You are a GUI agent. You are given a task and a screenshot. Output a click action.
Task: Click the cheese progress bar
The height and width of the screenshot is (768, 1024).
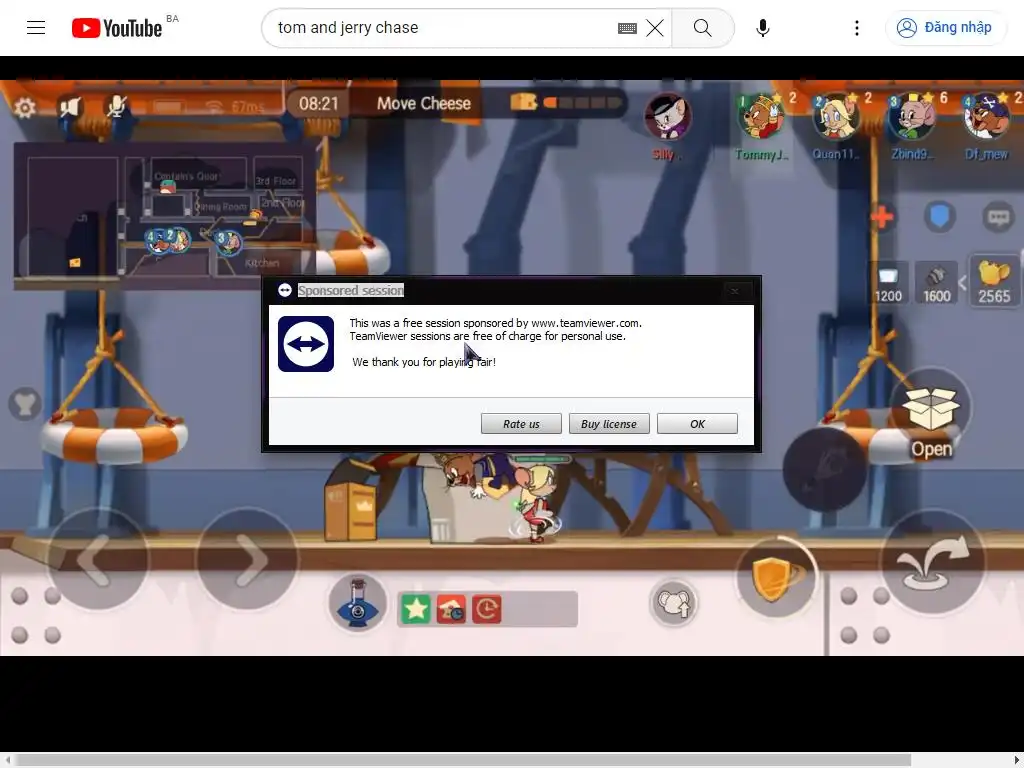click(x=583, y=103)
